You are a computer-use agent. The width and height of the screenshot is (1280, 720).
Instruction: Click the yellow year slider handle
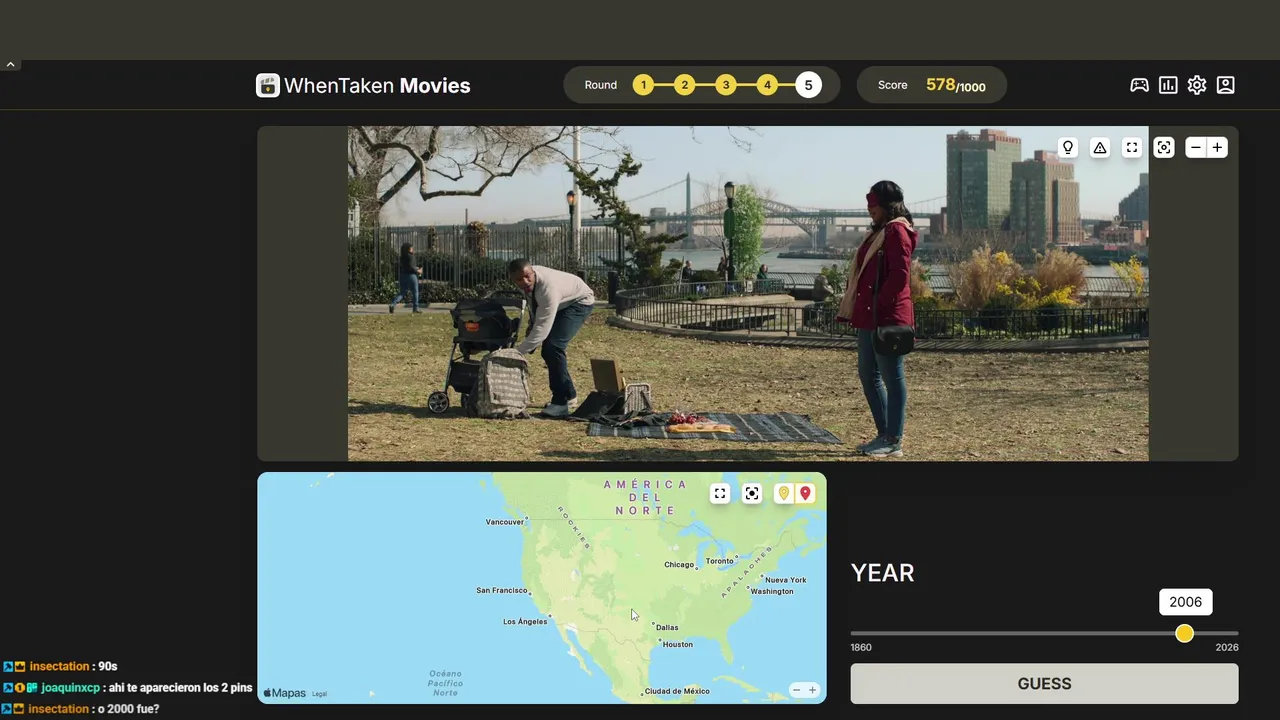(x=1185, y=633)
